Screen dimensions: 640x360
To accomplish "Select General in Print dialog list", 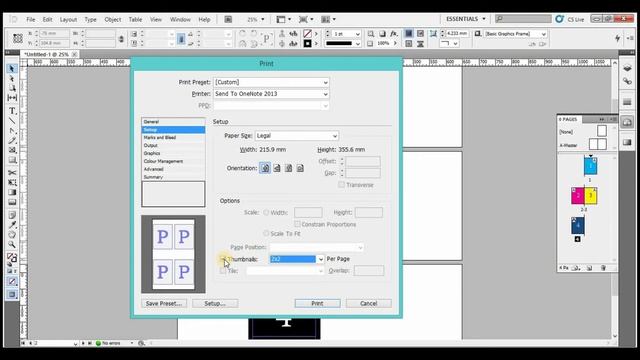I will pyautogui.click(x=173, y=122).
